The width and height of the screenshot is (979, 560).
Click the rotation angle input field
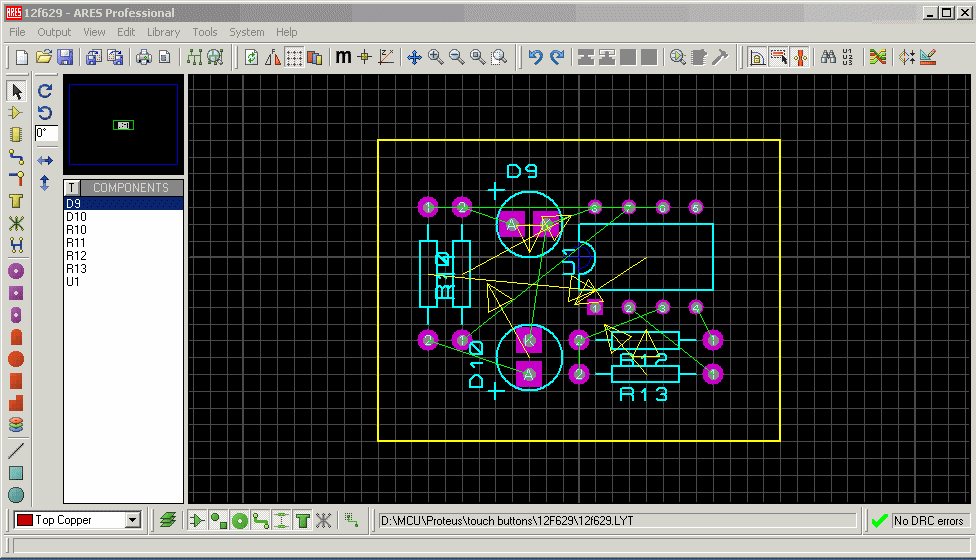[46, 133]
